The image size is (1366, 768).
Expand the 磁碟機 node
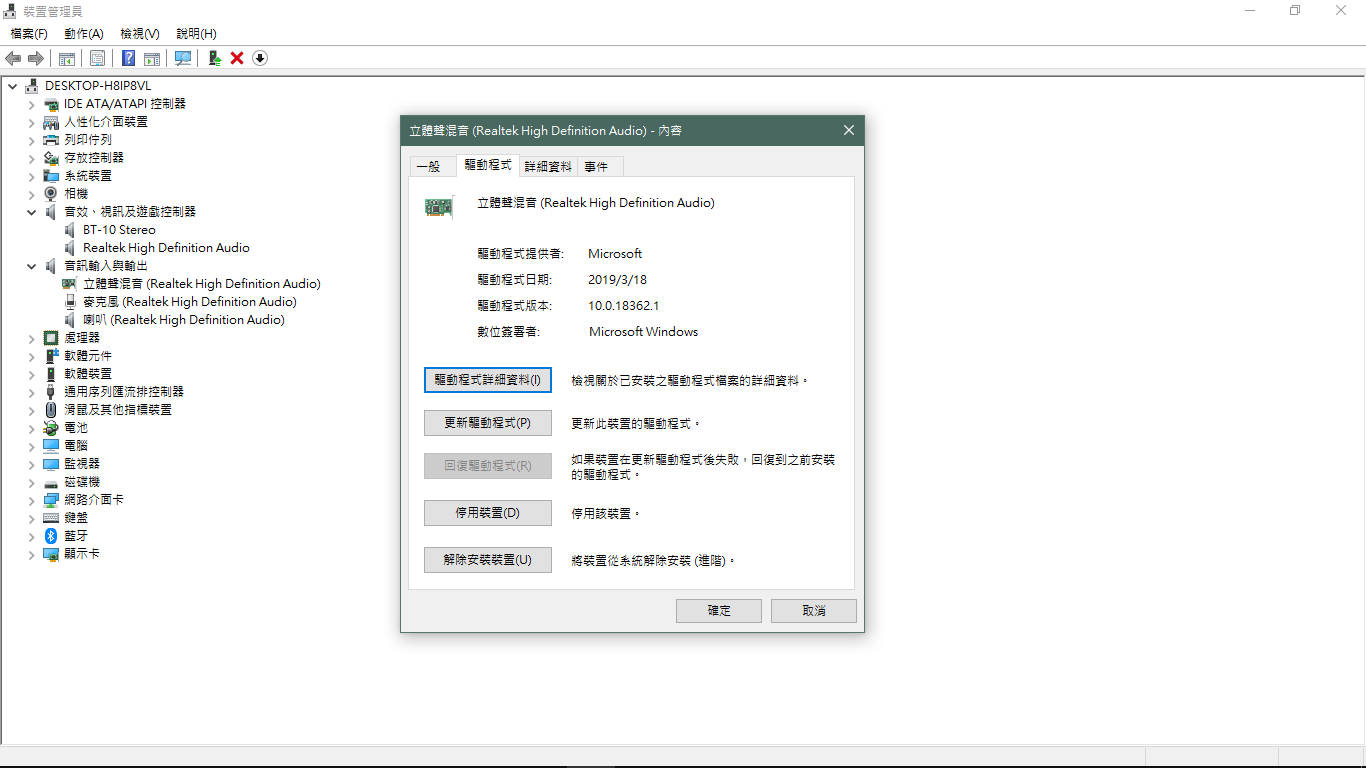32,482
